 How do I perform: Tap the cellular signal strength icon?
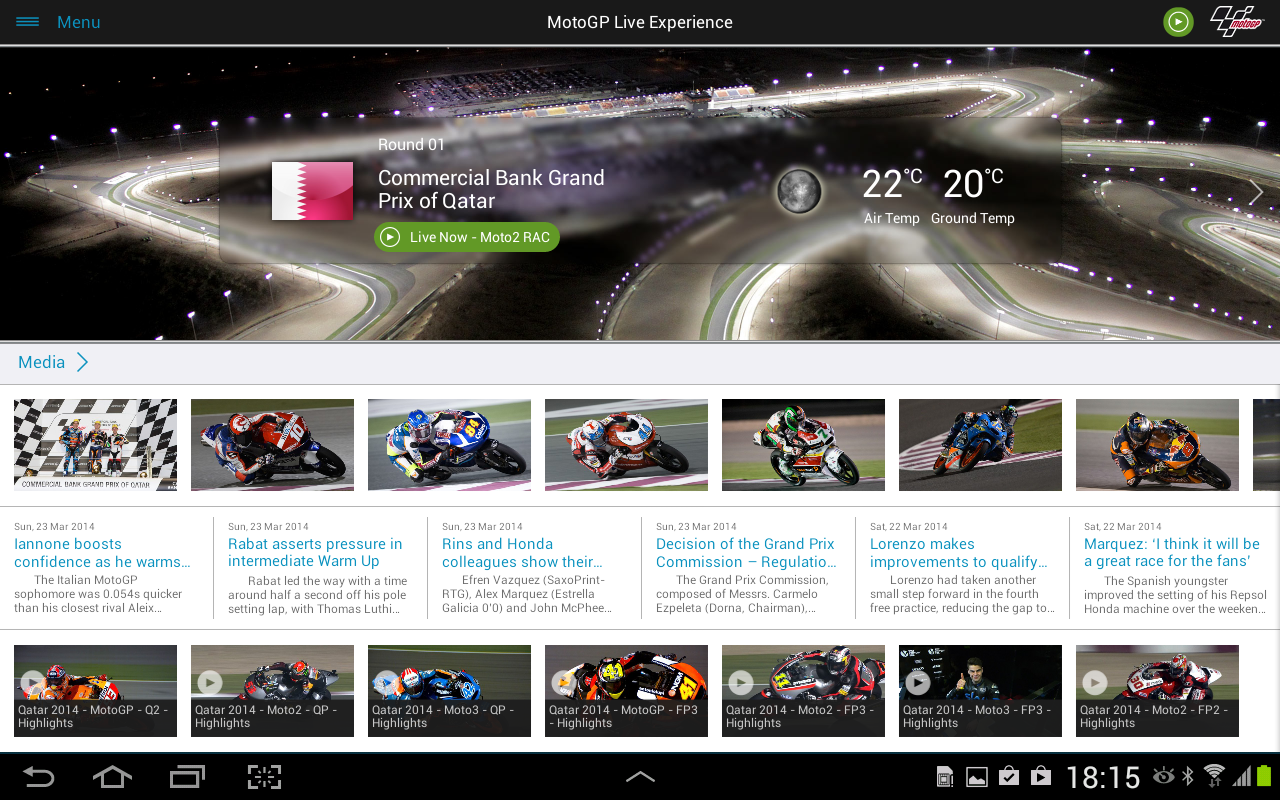[1242, 776]
